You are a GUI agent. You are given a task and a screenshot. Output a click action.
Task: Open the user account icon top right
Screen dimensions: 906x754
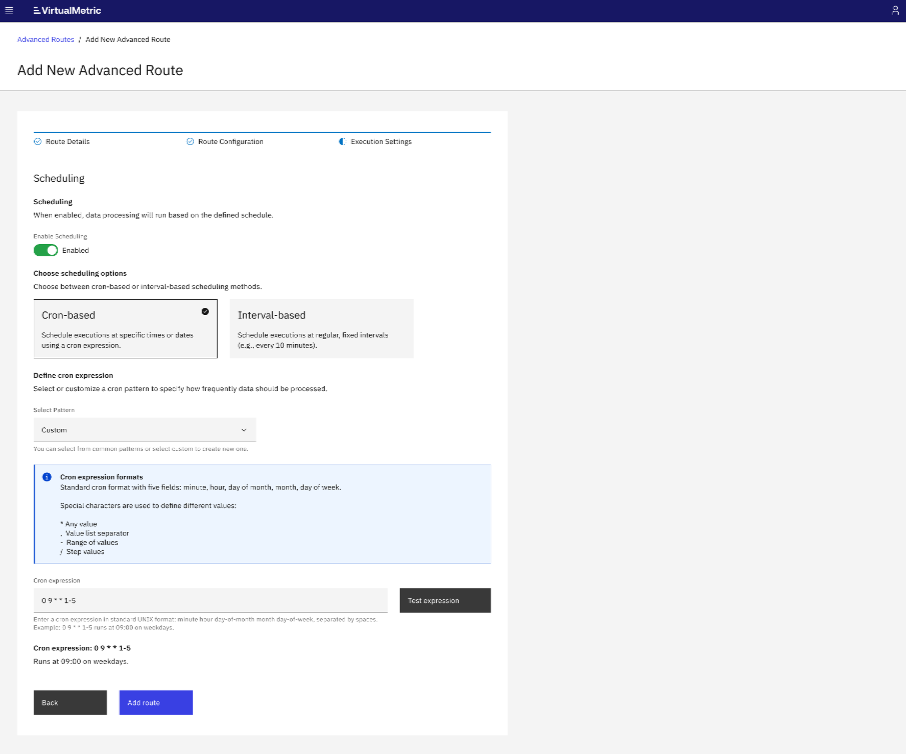coord(895,11)
